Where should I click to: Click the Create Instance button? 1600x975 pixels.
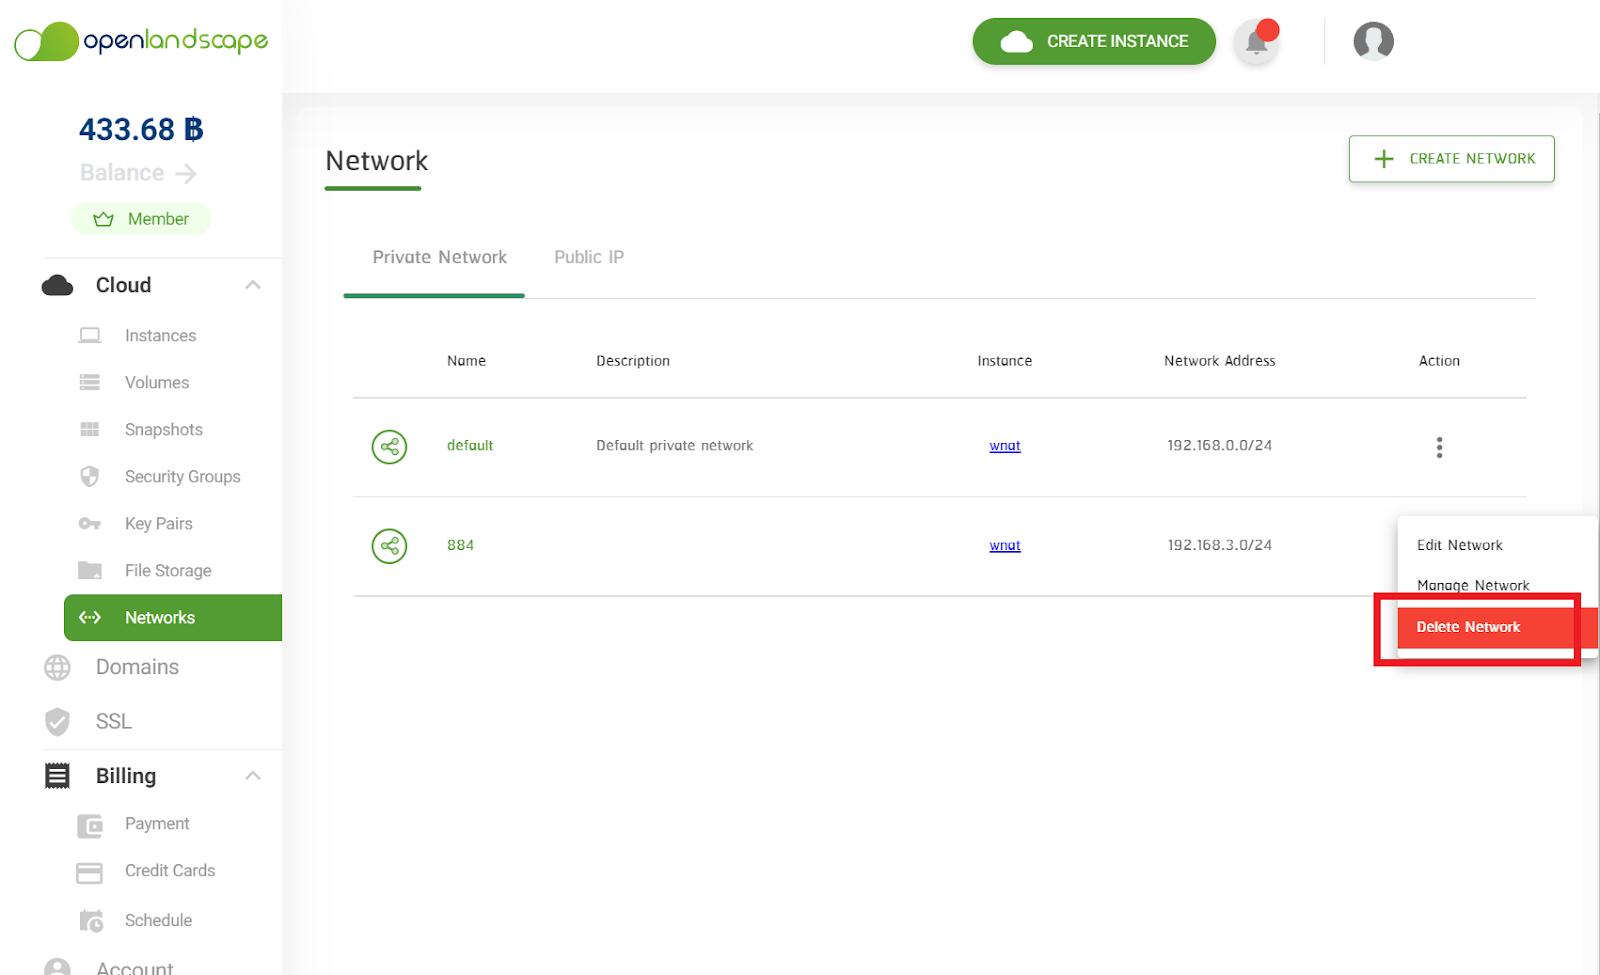click(x=1094, y=41)
